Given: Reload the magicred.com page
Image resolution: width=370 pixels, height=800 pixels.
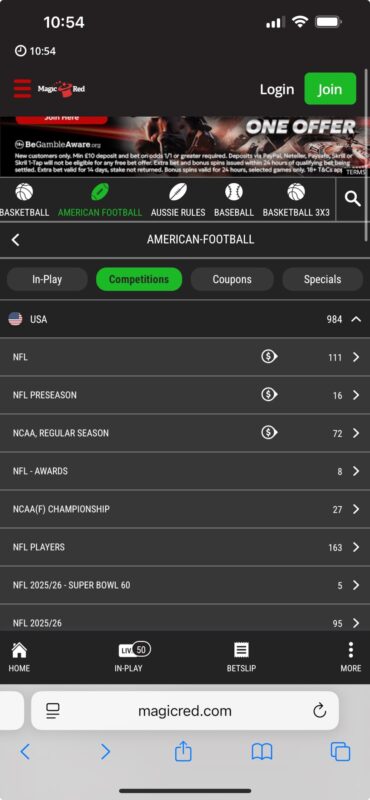Looking at the screenshot, I should (x=319, y=710).
